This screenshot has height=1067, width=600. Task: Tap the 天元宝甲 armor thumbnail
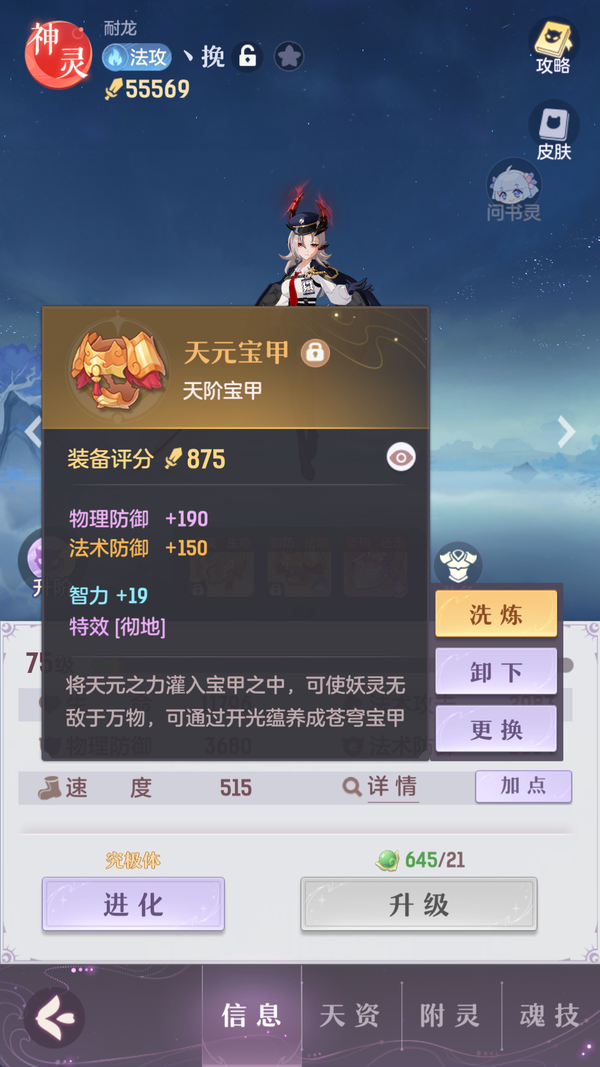pyautogui.click(x=118, y=366)
